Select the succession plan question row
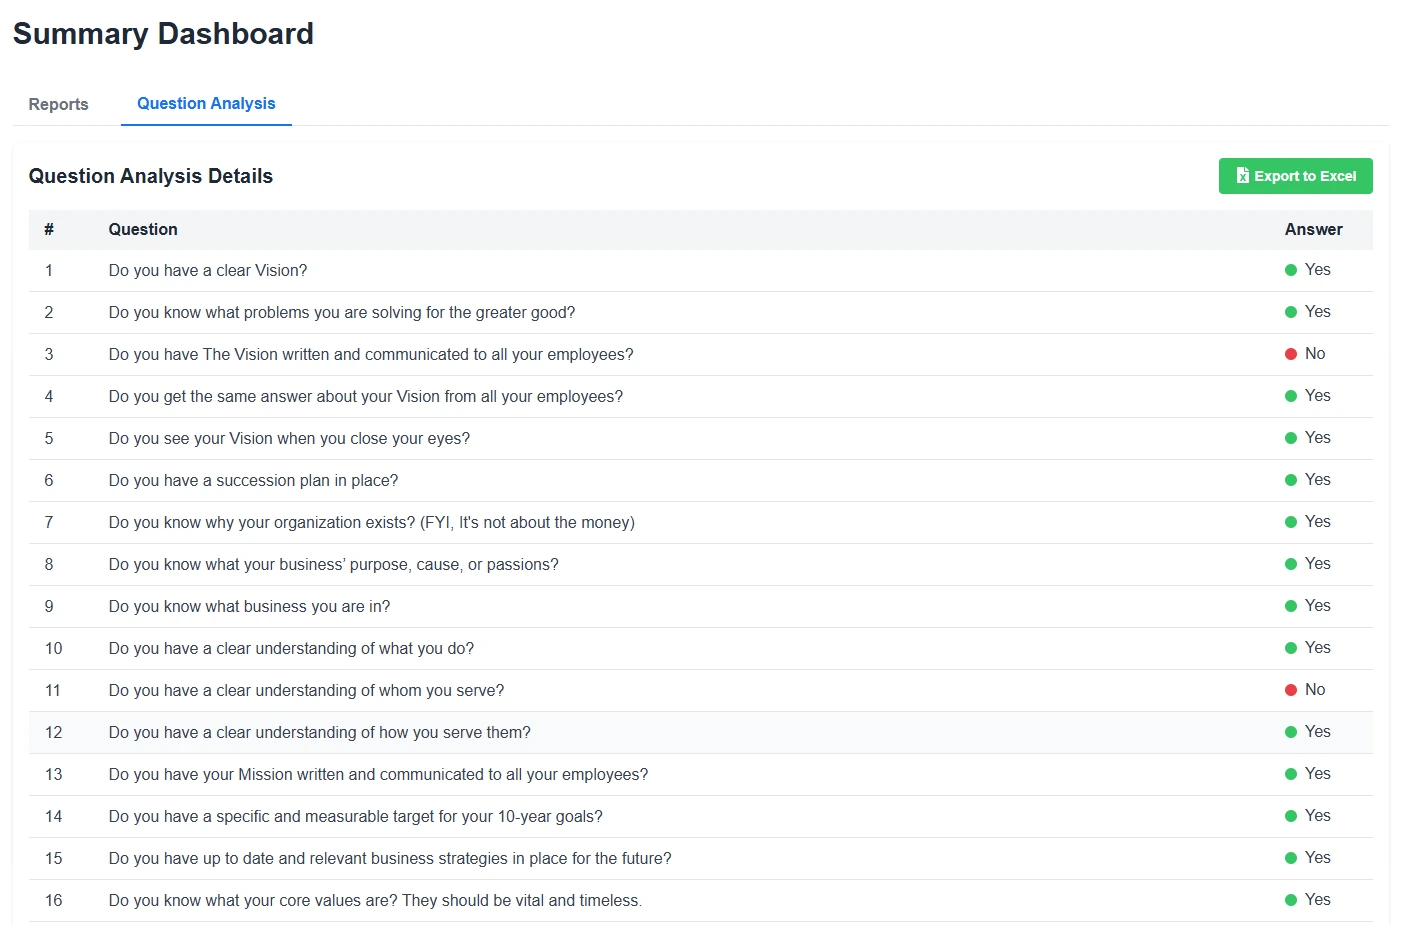Screen dimensions: 1403x925 click(253, 481)
